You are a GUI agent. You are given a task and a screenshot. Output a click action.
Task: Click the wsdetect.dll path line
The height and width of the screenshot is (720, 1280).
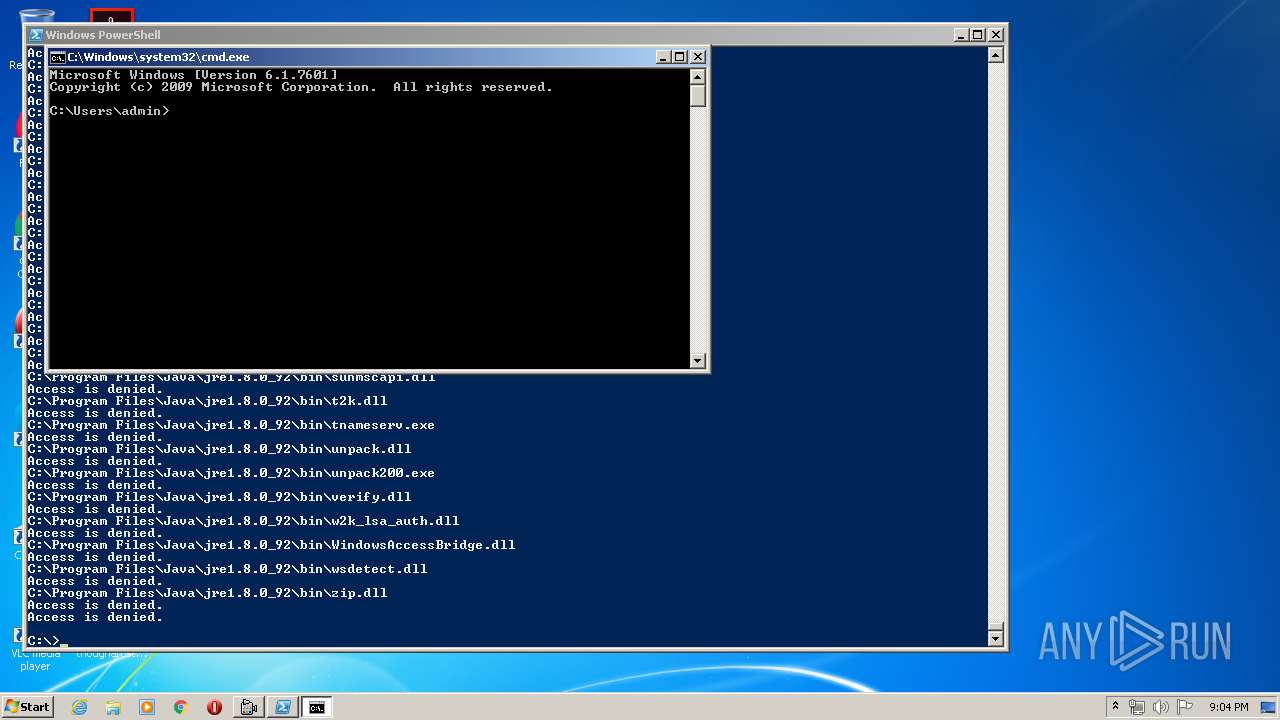point(227,569)
